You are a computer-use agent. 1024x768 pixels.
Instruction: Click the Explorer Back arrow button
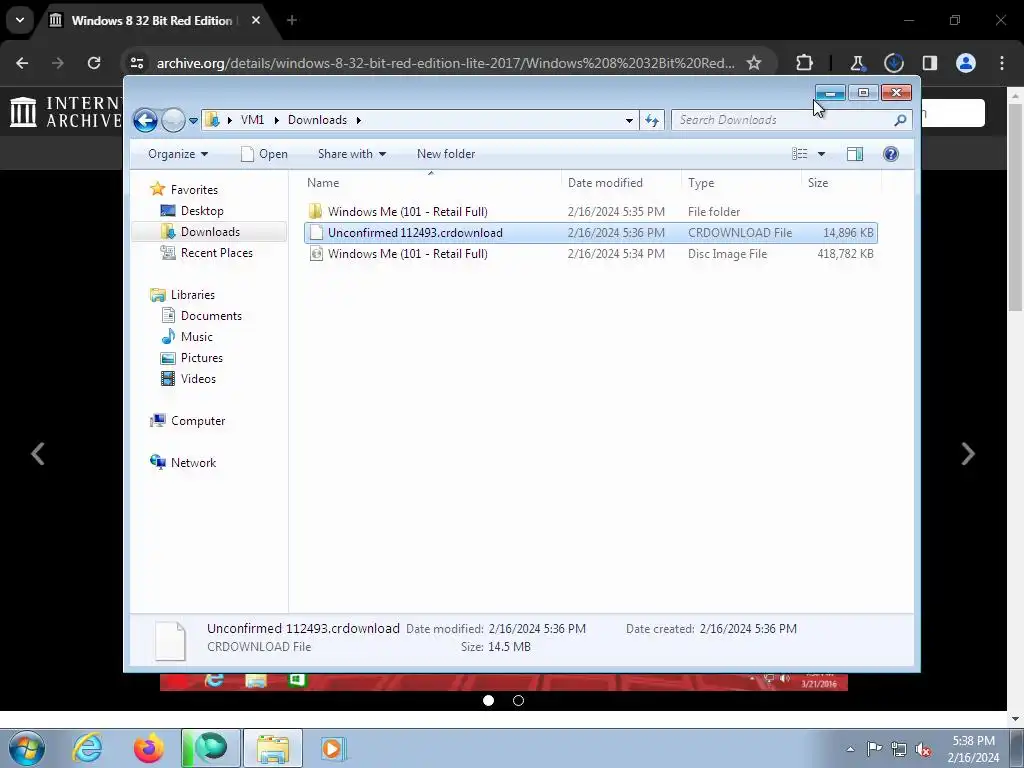coord(145,120)
